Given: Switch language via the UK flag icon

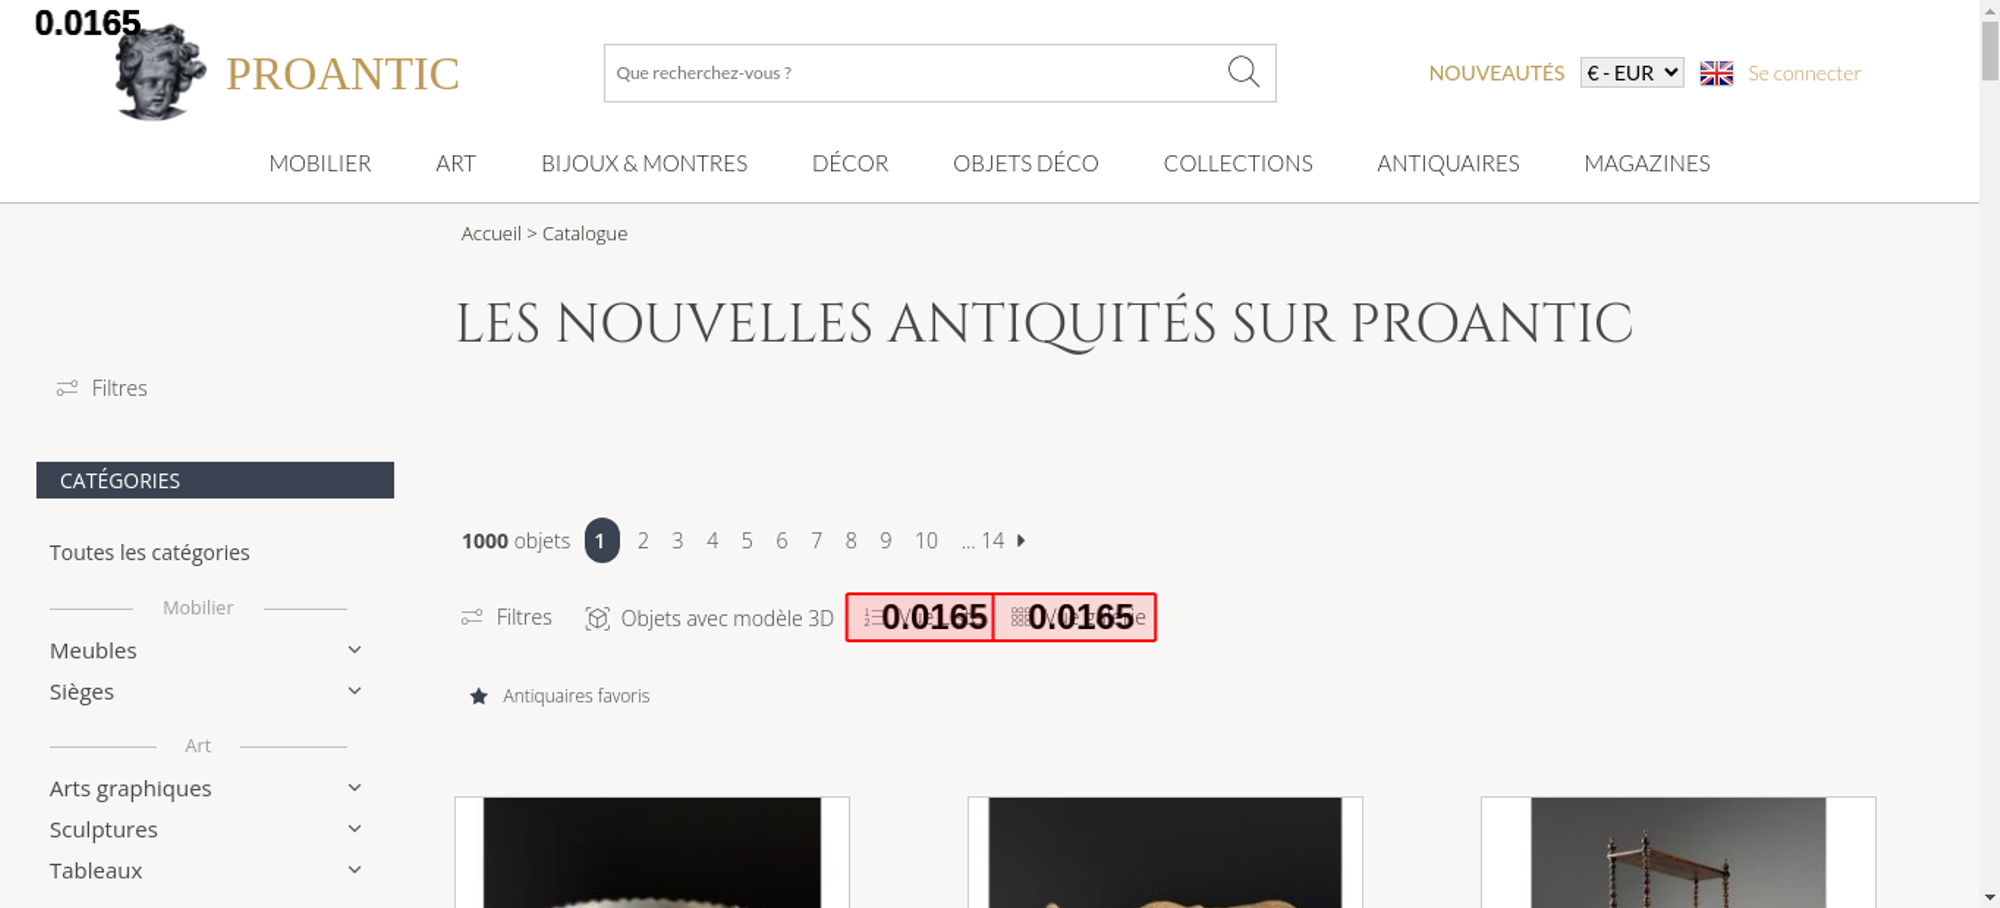Looking at the screenshot, I should point(1716,73).
